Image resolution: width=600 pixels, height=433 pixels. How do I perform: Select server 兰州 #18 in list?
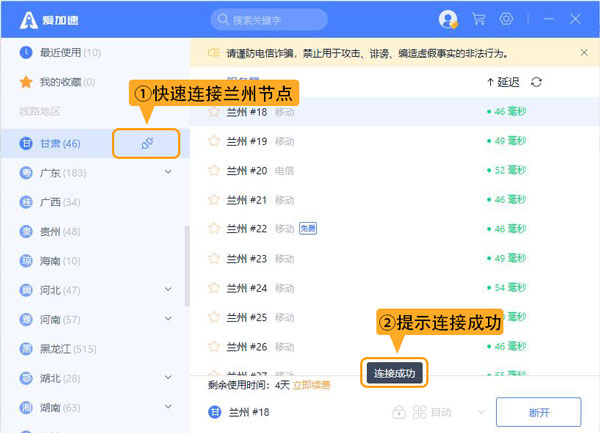point(395,112)
